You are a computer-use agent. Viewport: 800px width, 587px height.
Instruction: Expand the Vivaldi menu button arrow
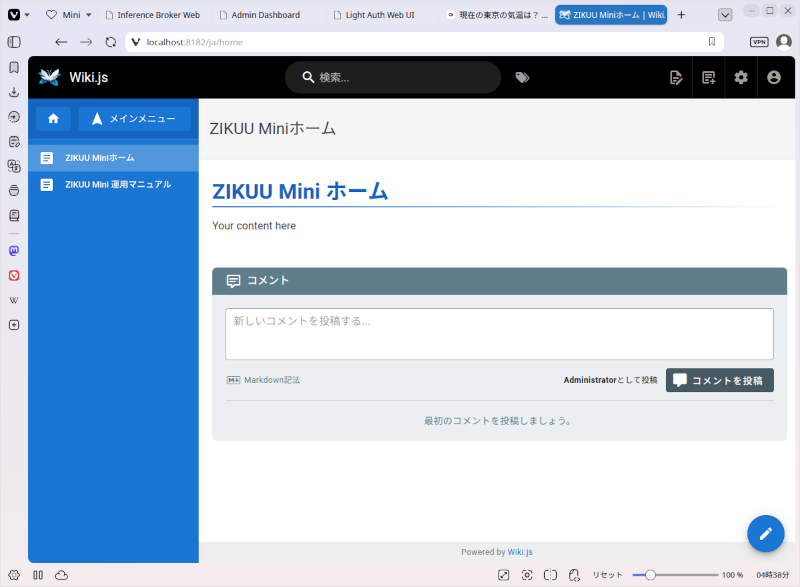point(27,15)
